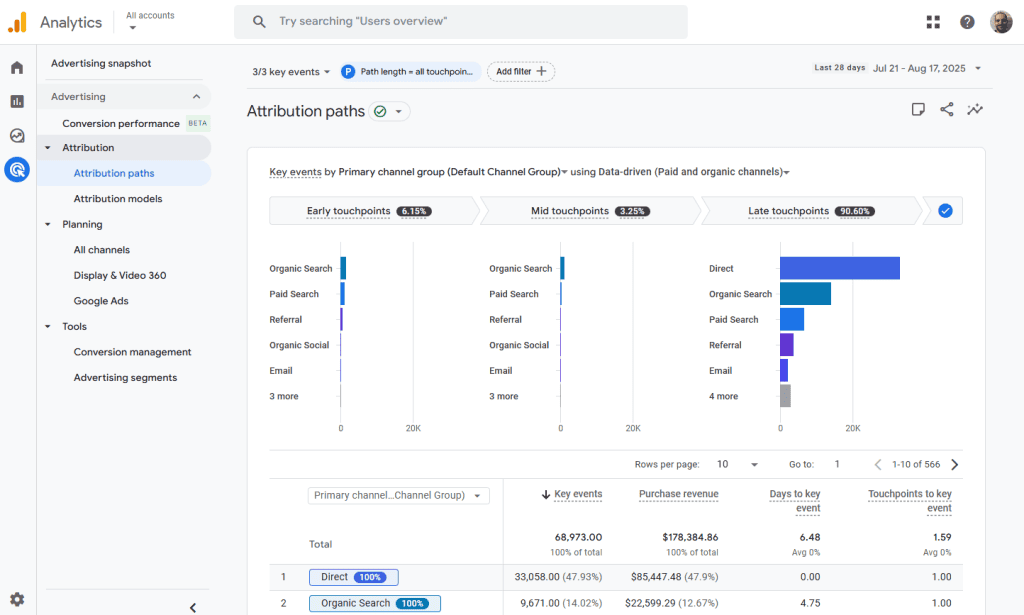Image resolution: width=1024 pixels, height=615 pixels.
Task: Open Conversion management in the sidebar
Action: tap(132, 352)
